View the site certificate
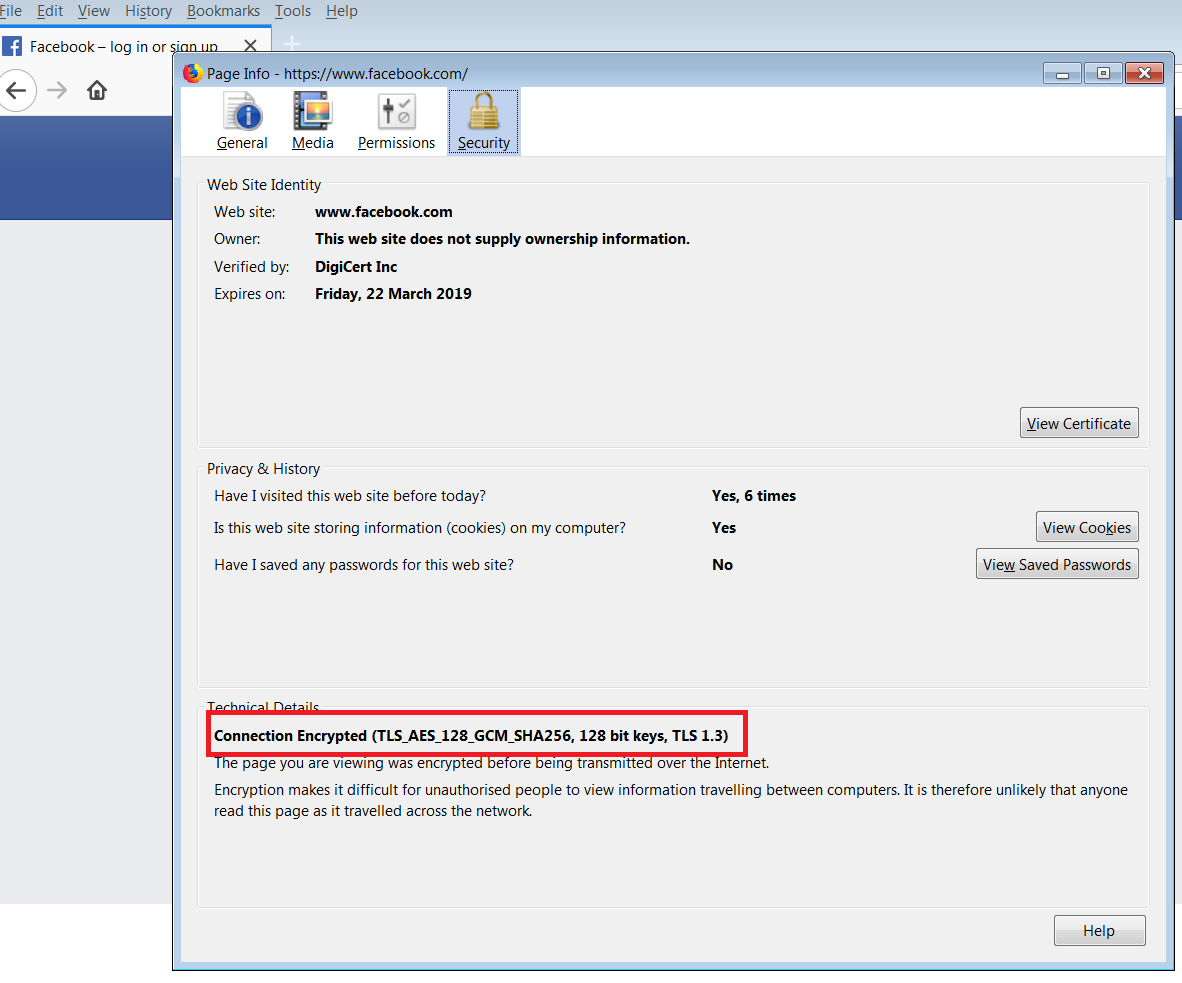Screen dimensions: 1182x983 pos(1078,423)
